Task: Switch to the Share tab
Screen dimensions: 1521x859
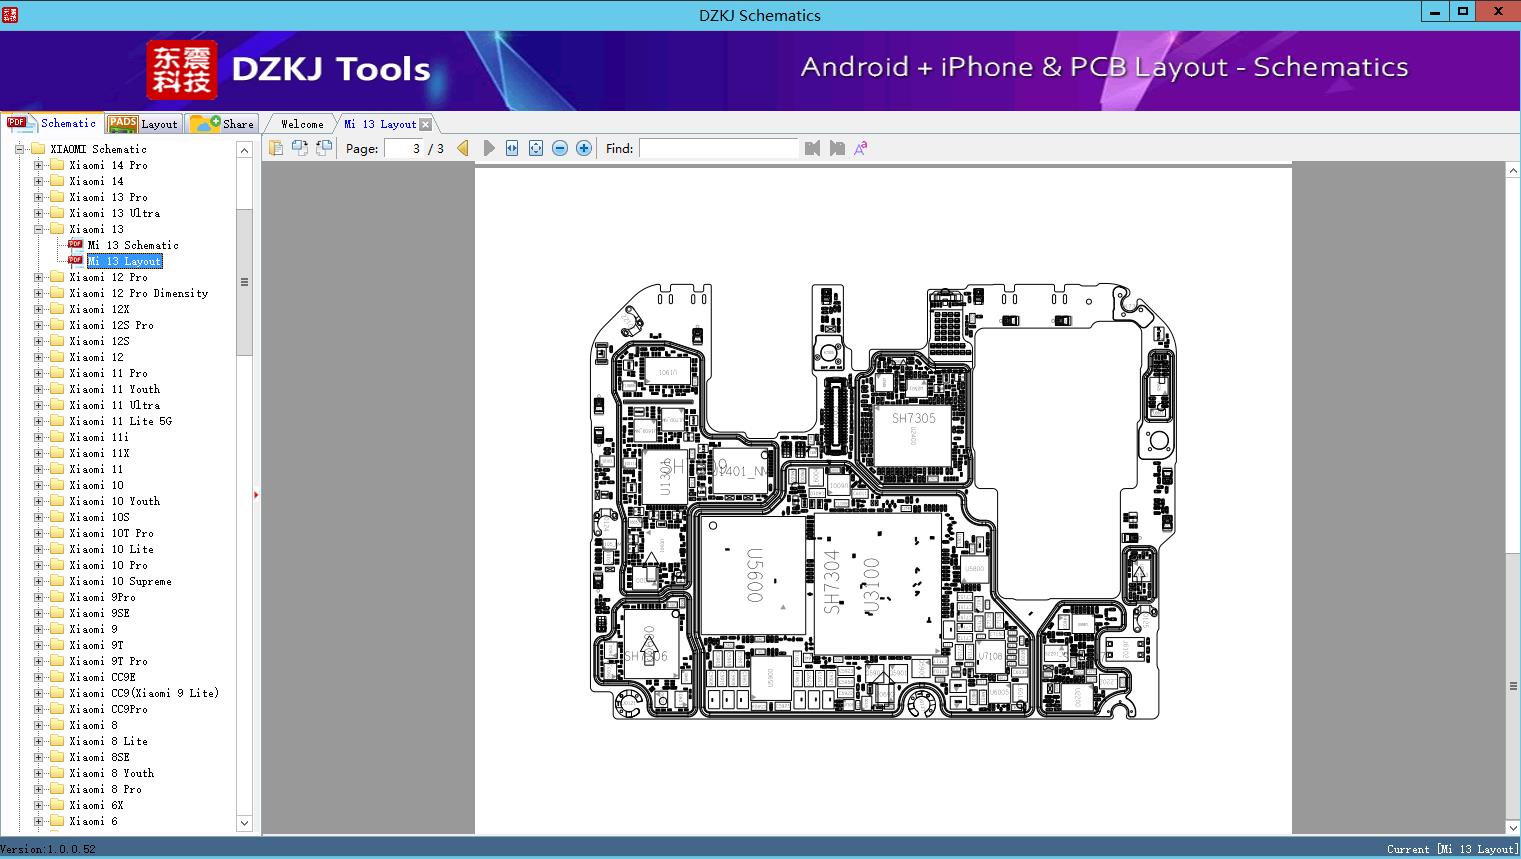Action: click(x=222, y=124)
